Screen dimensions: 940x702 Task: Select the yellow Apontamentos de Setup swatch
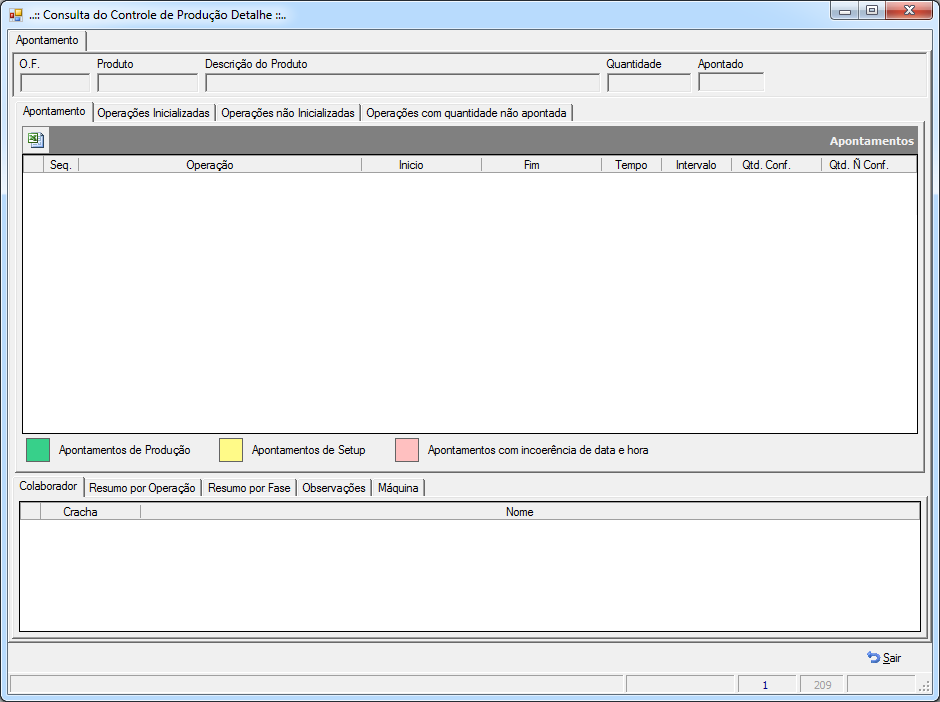click(x=231, y=450)
